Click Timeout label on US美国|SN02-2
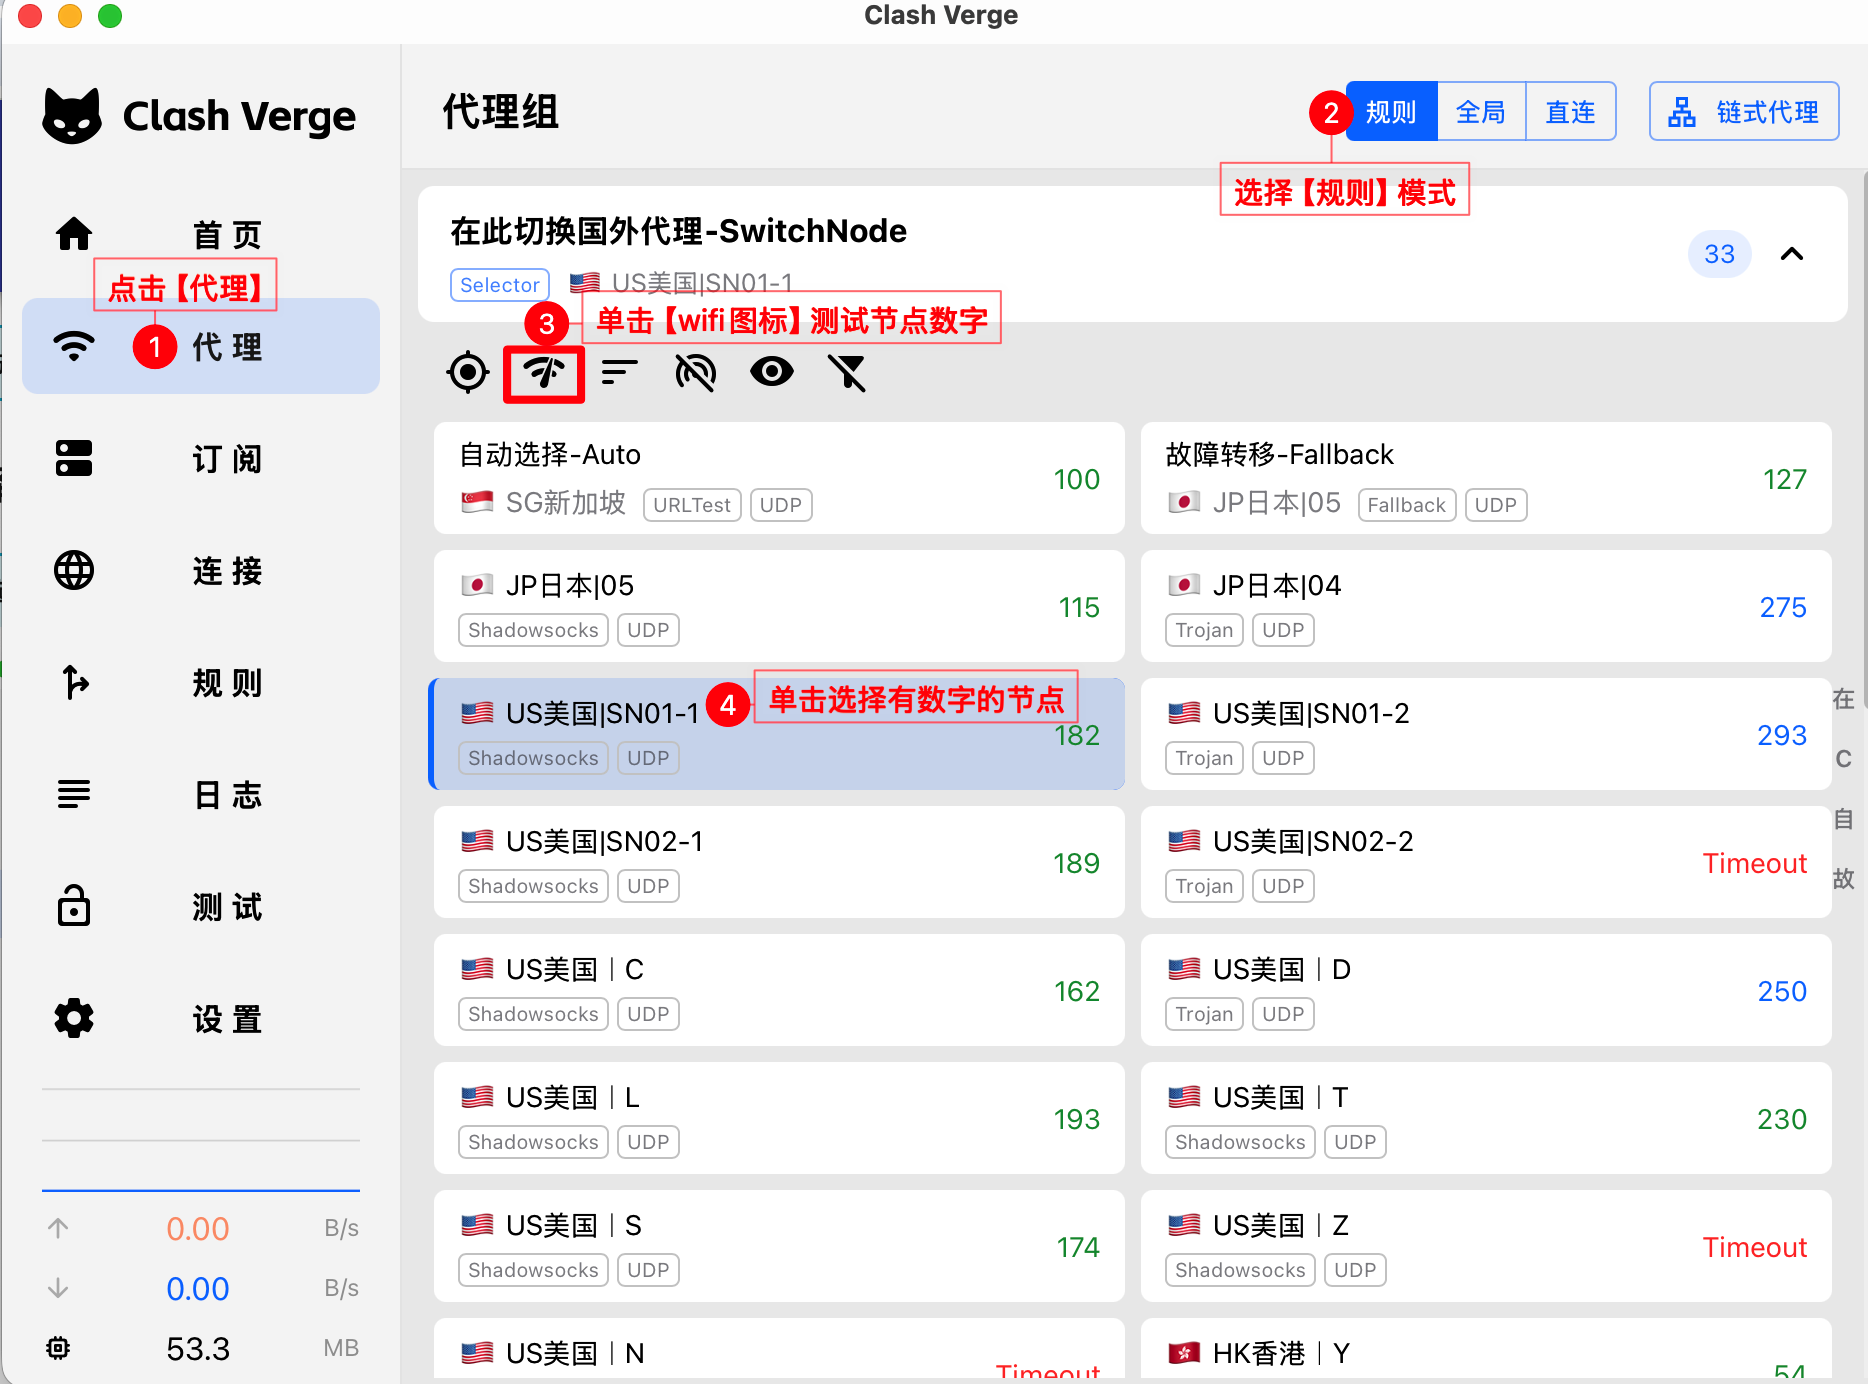This screenshot has width=1868, height=1384. 1755,863
